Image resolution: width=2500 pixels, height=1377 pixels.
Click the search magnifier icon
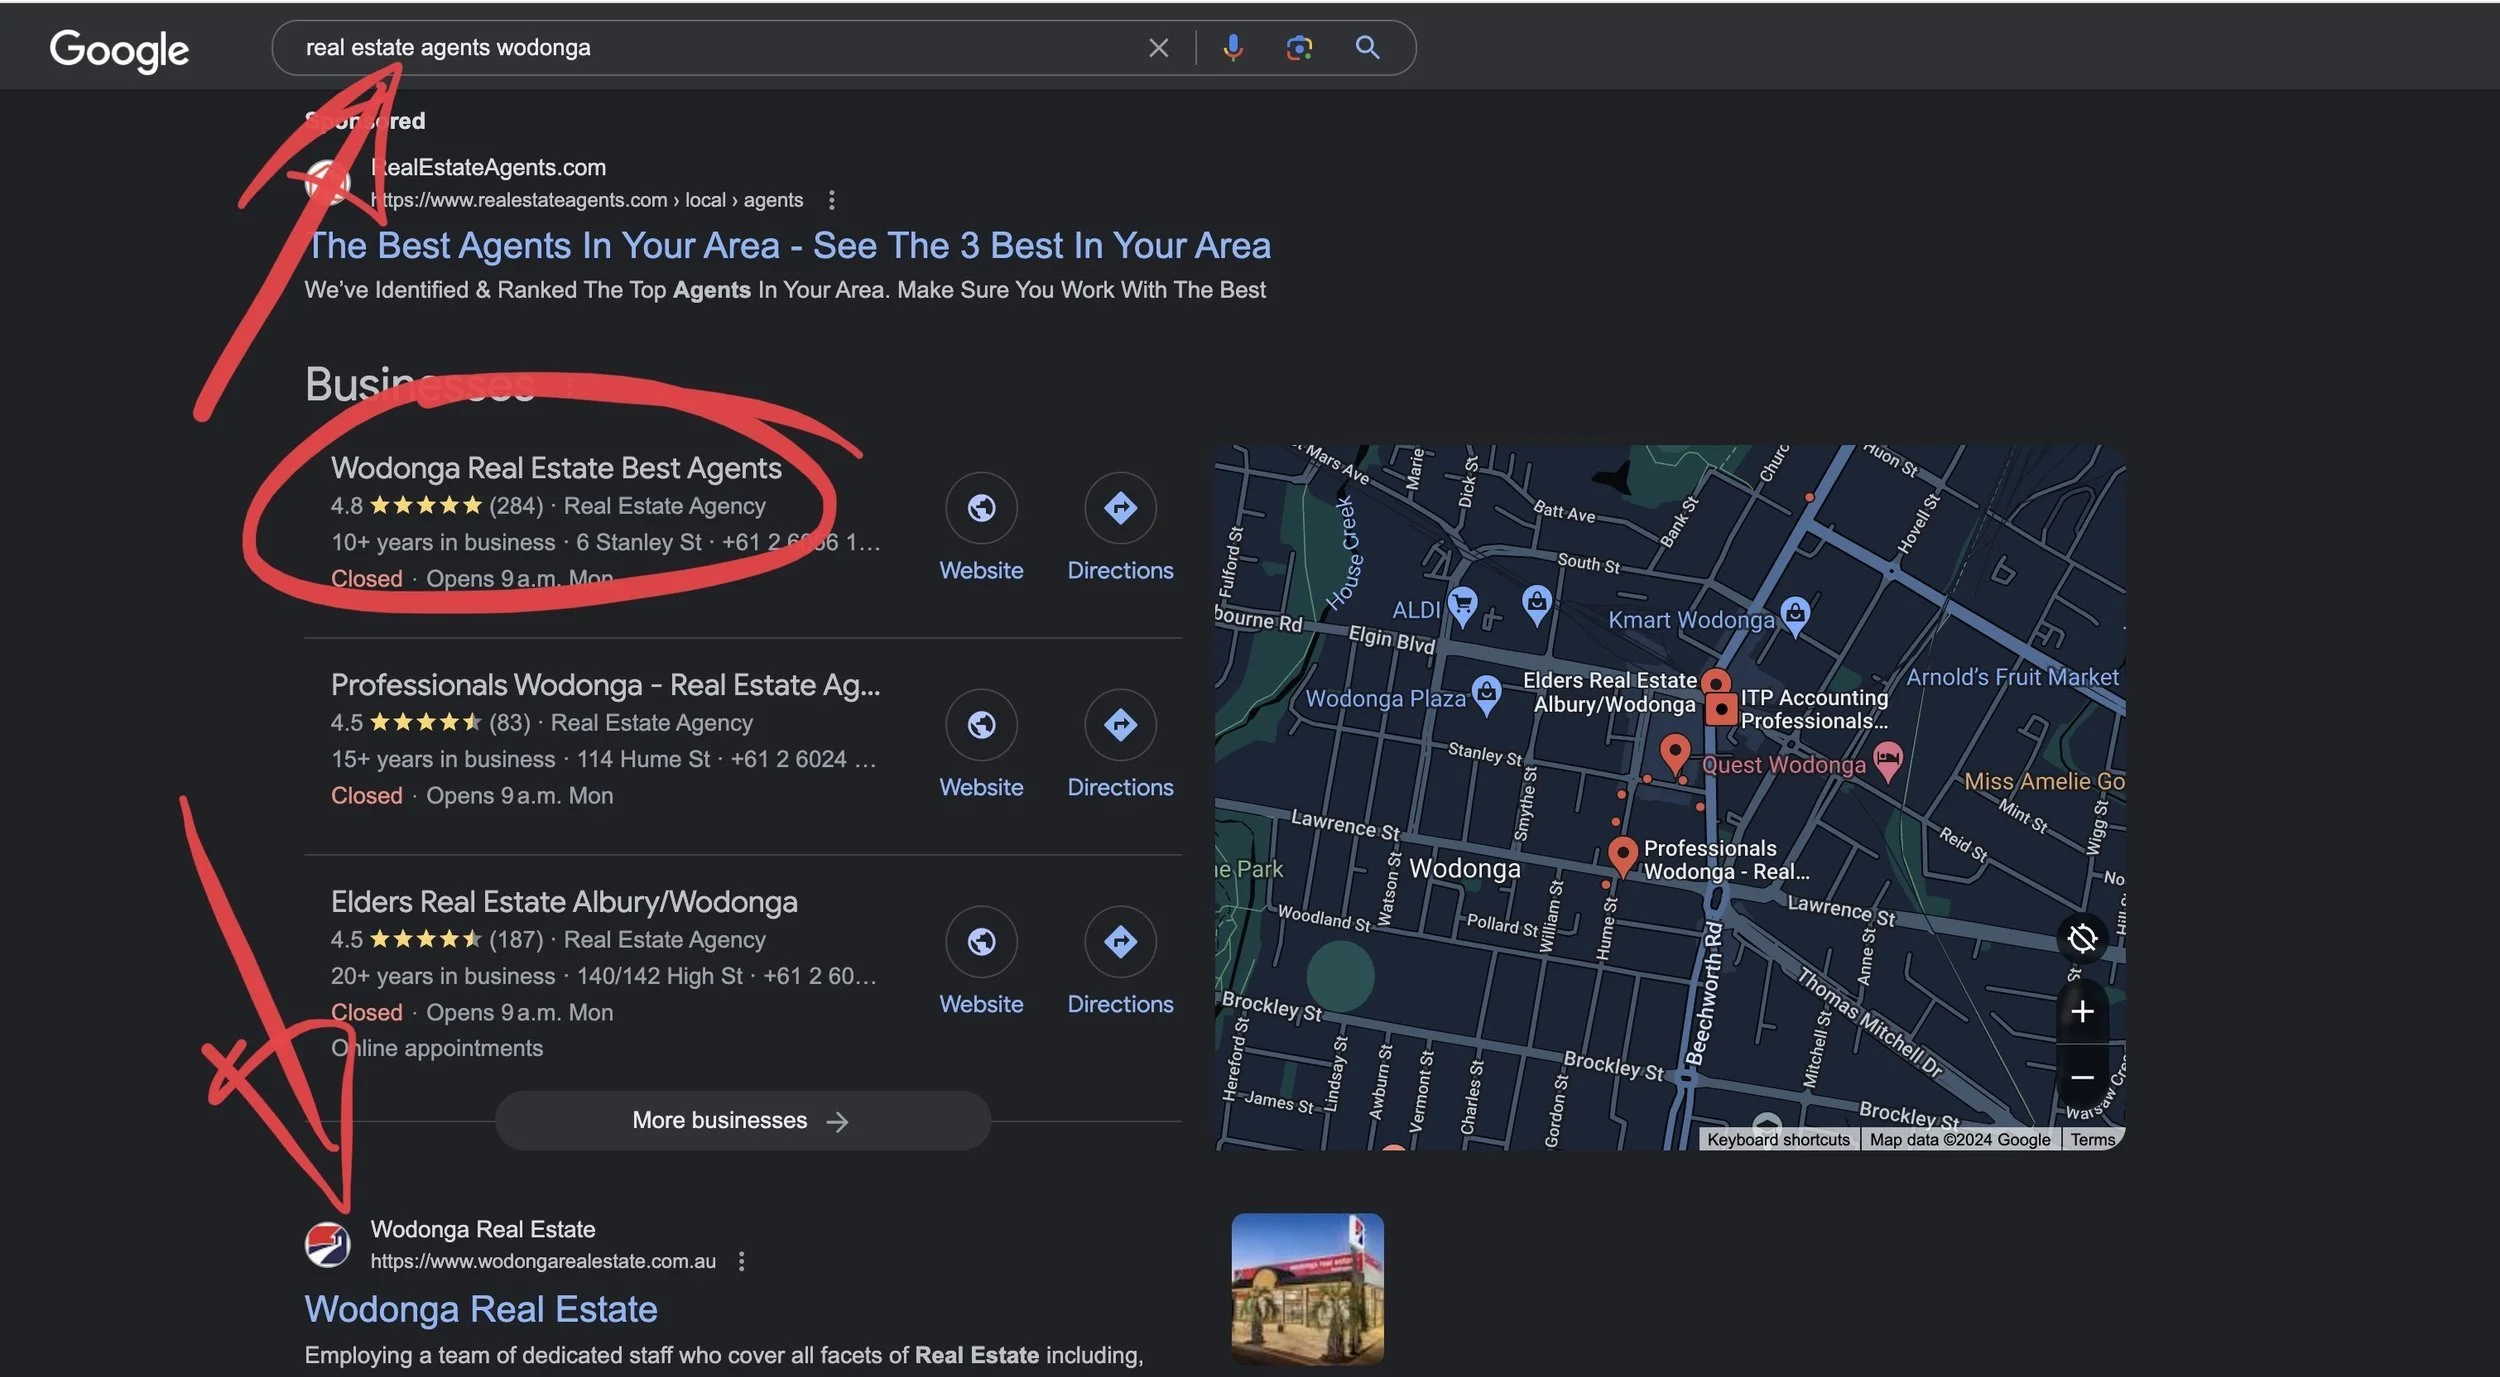pos(1367,46)
